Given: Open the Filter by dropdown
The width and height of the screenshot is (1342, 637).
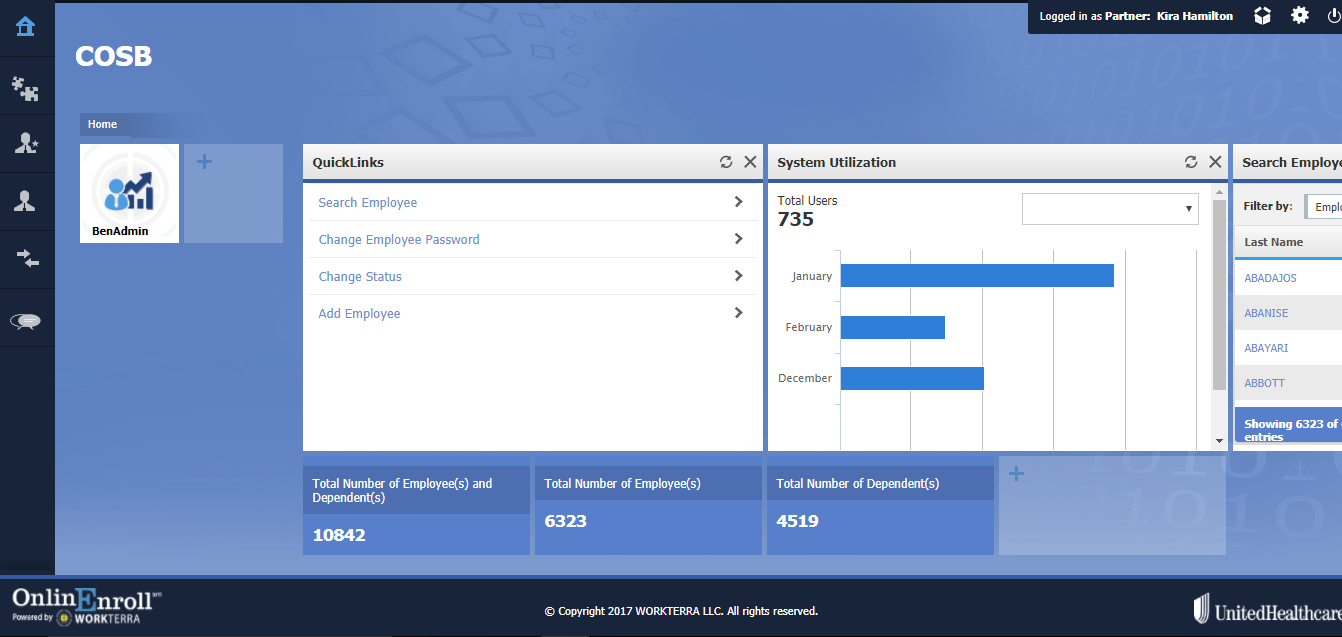Looking at the screenshot, I should 1324,207.
